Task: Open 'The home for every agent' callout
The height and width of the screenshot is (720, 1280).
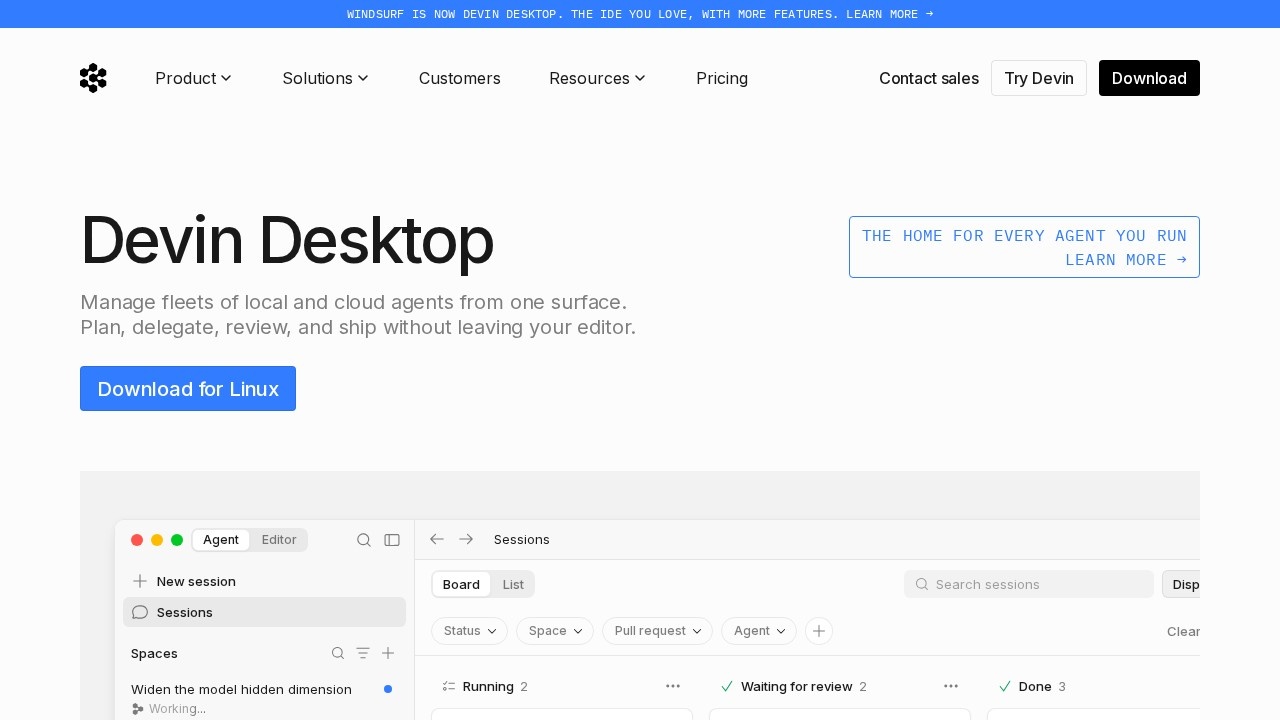Action: [1024, 247]
